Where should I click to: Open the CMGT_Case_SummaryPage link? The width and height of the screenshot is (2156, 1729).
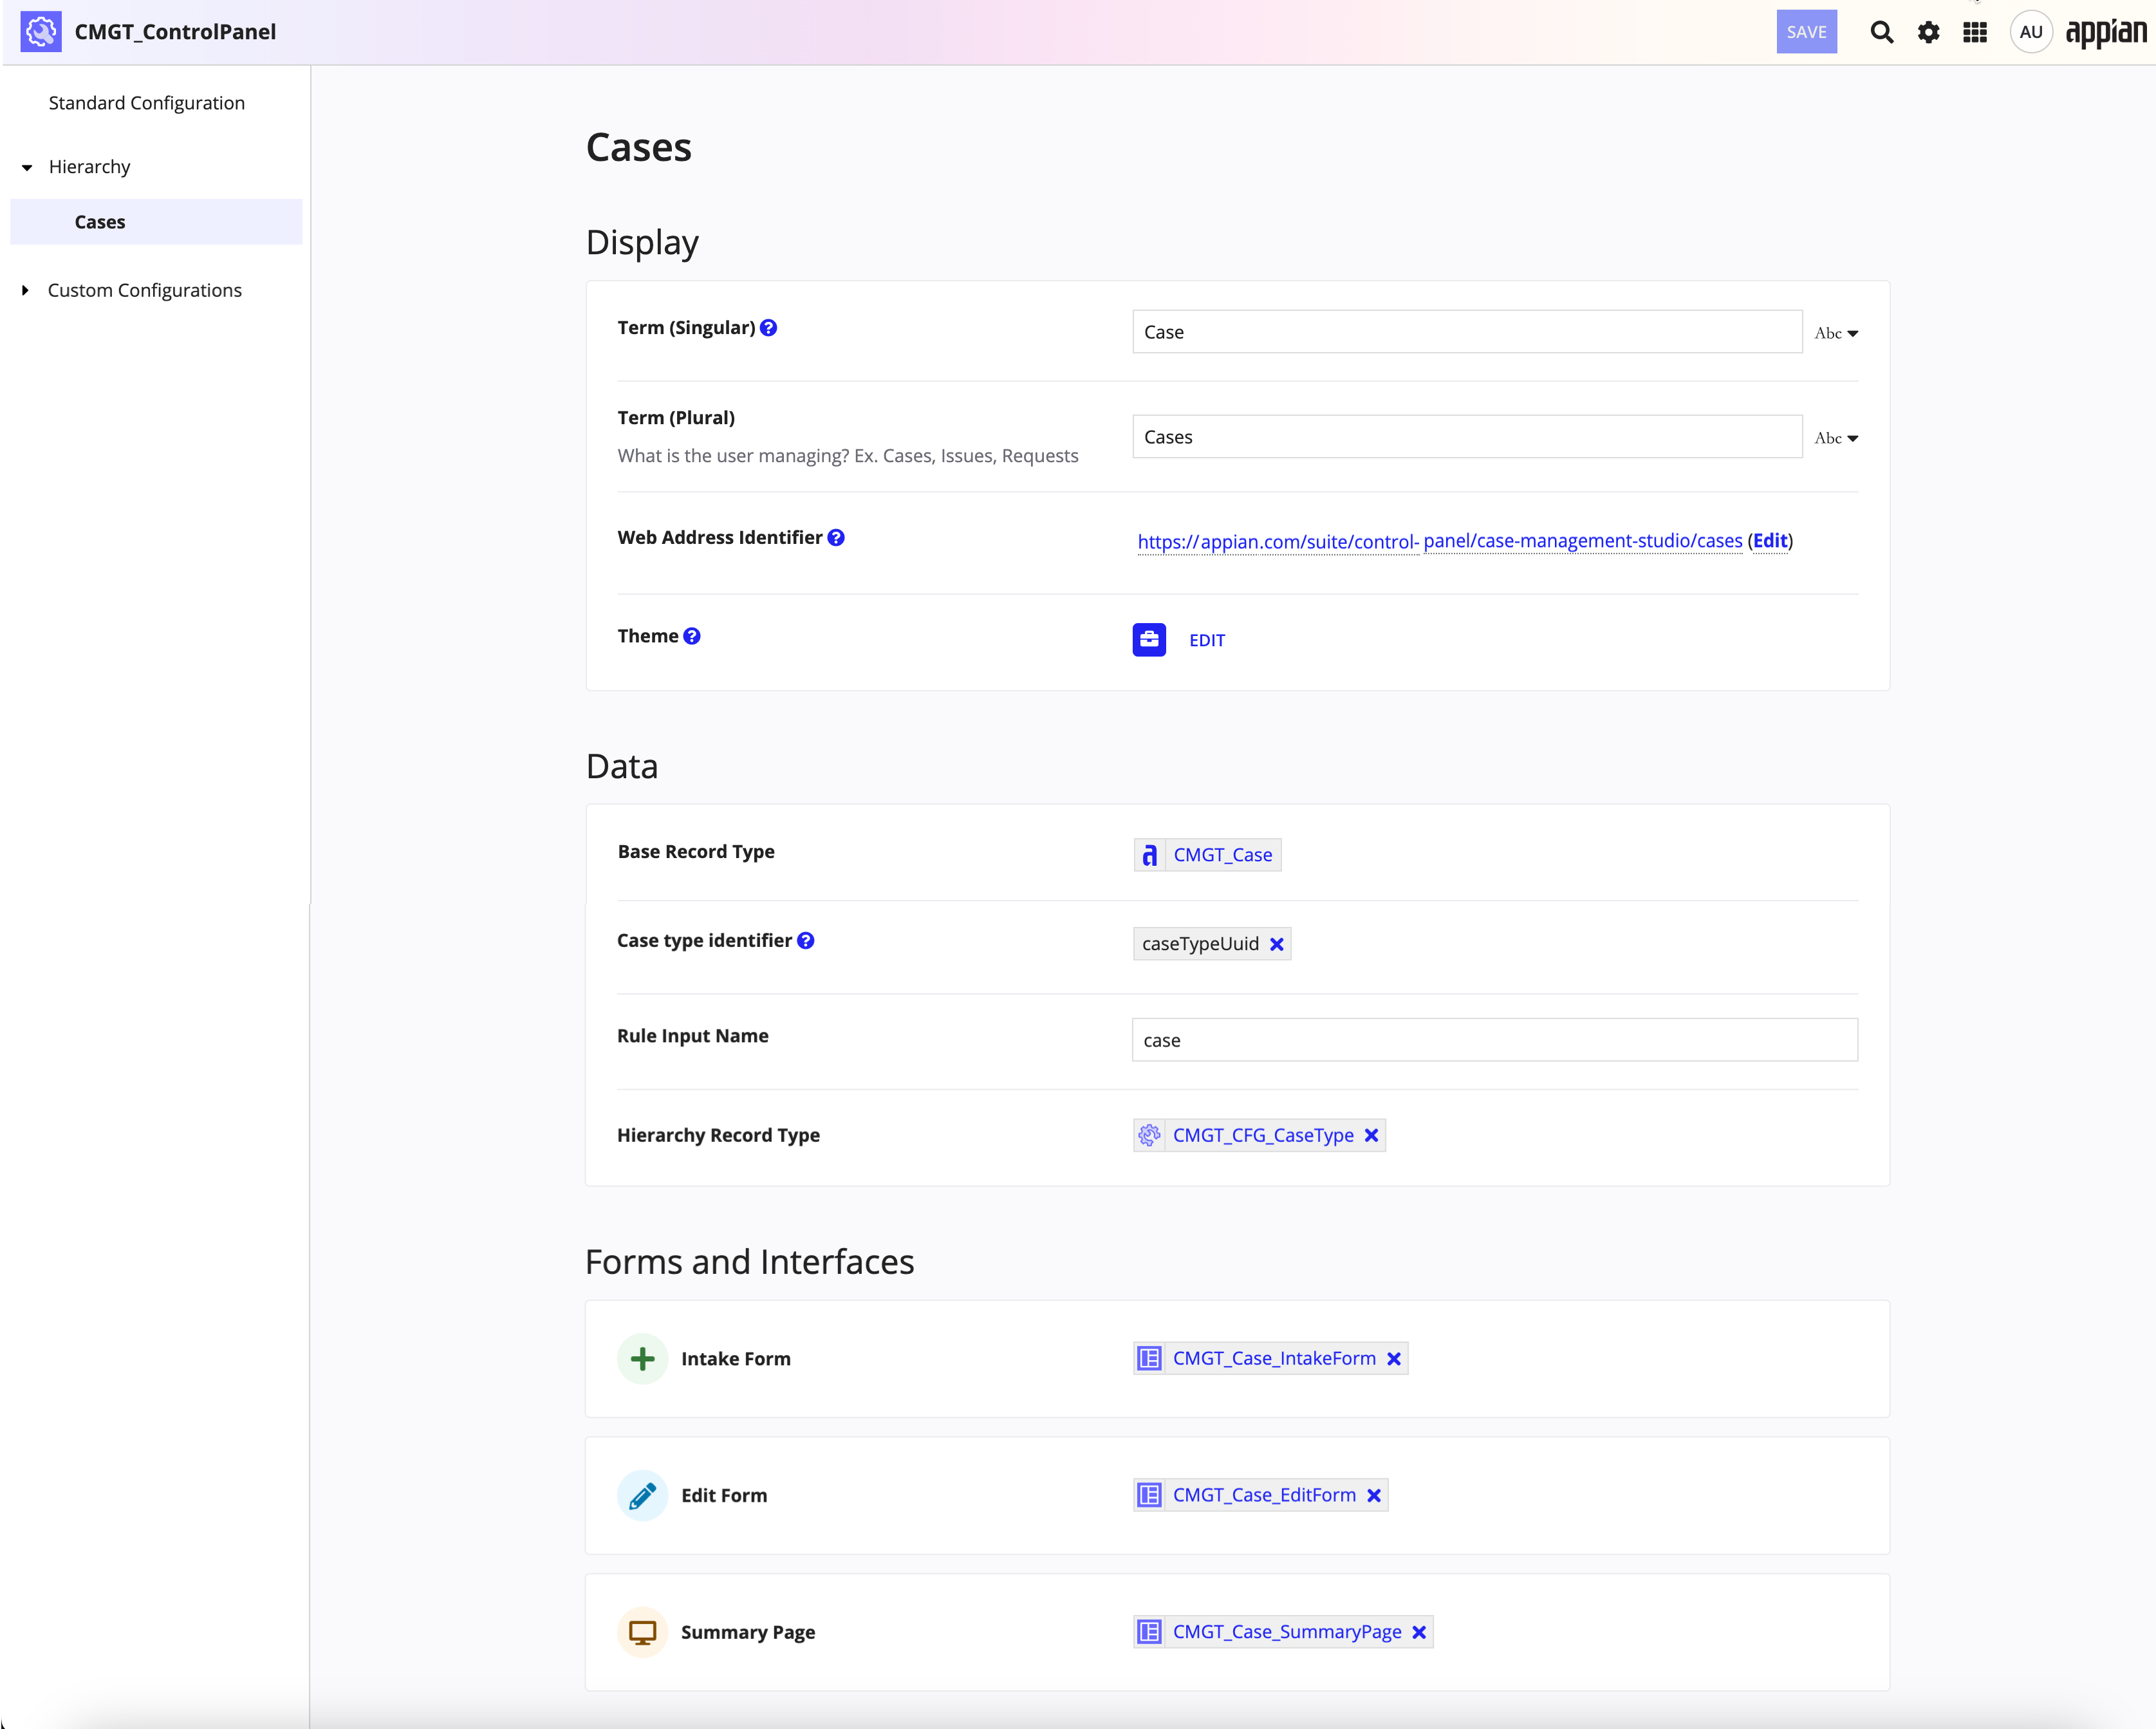tap(1287, 1633)
